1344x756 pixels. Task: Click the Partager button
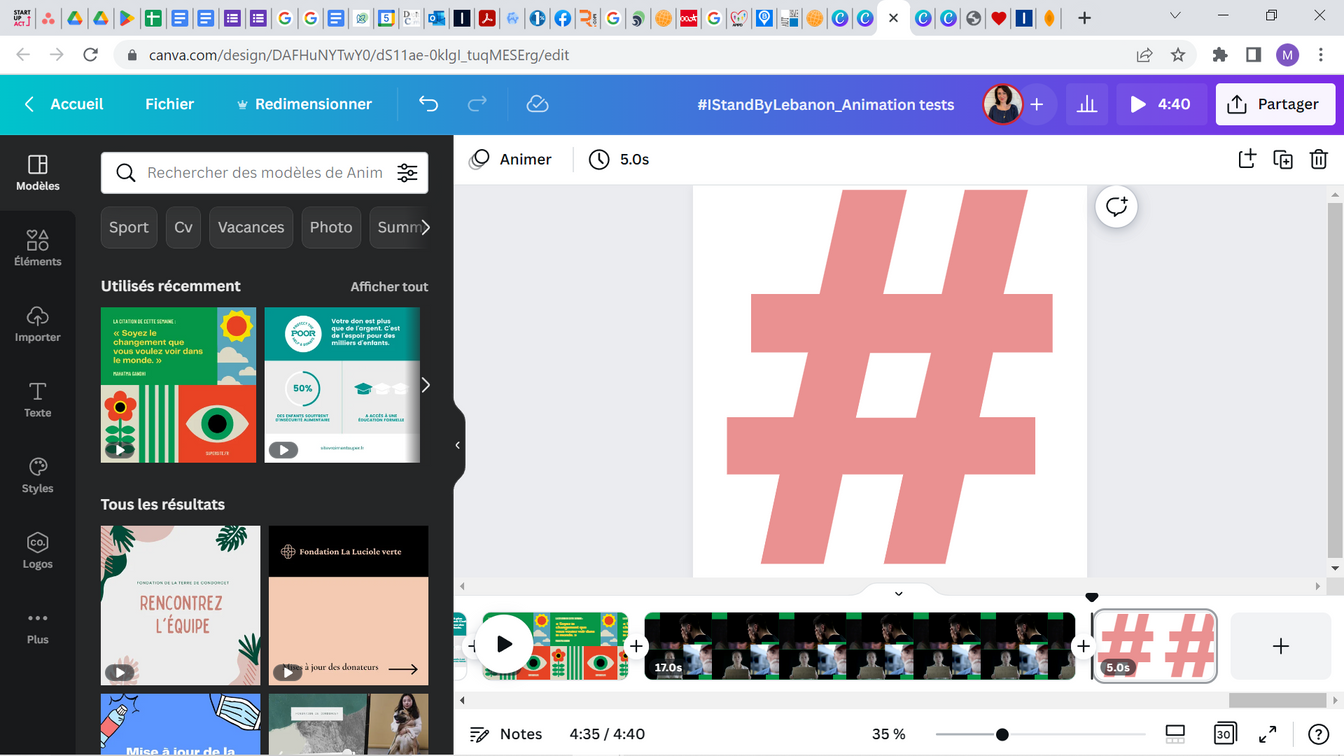click(1275, 104)
